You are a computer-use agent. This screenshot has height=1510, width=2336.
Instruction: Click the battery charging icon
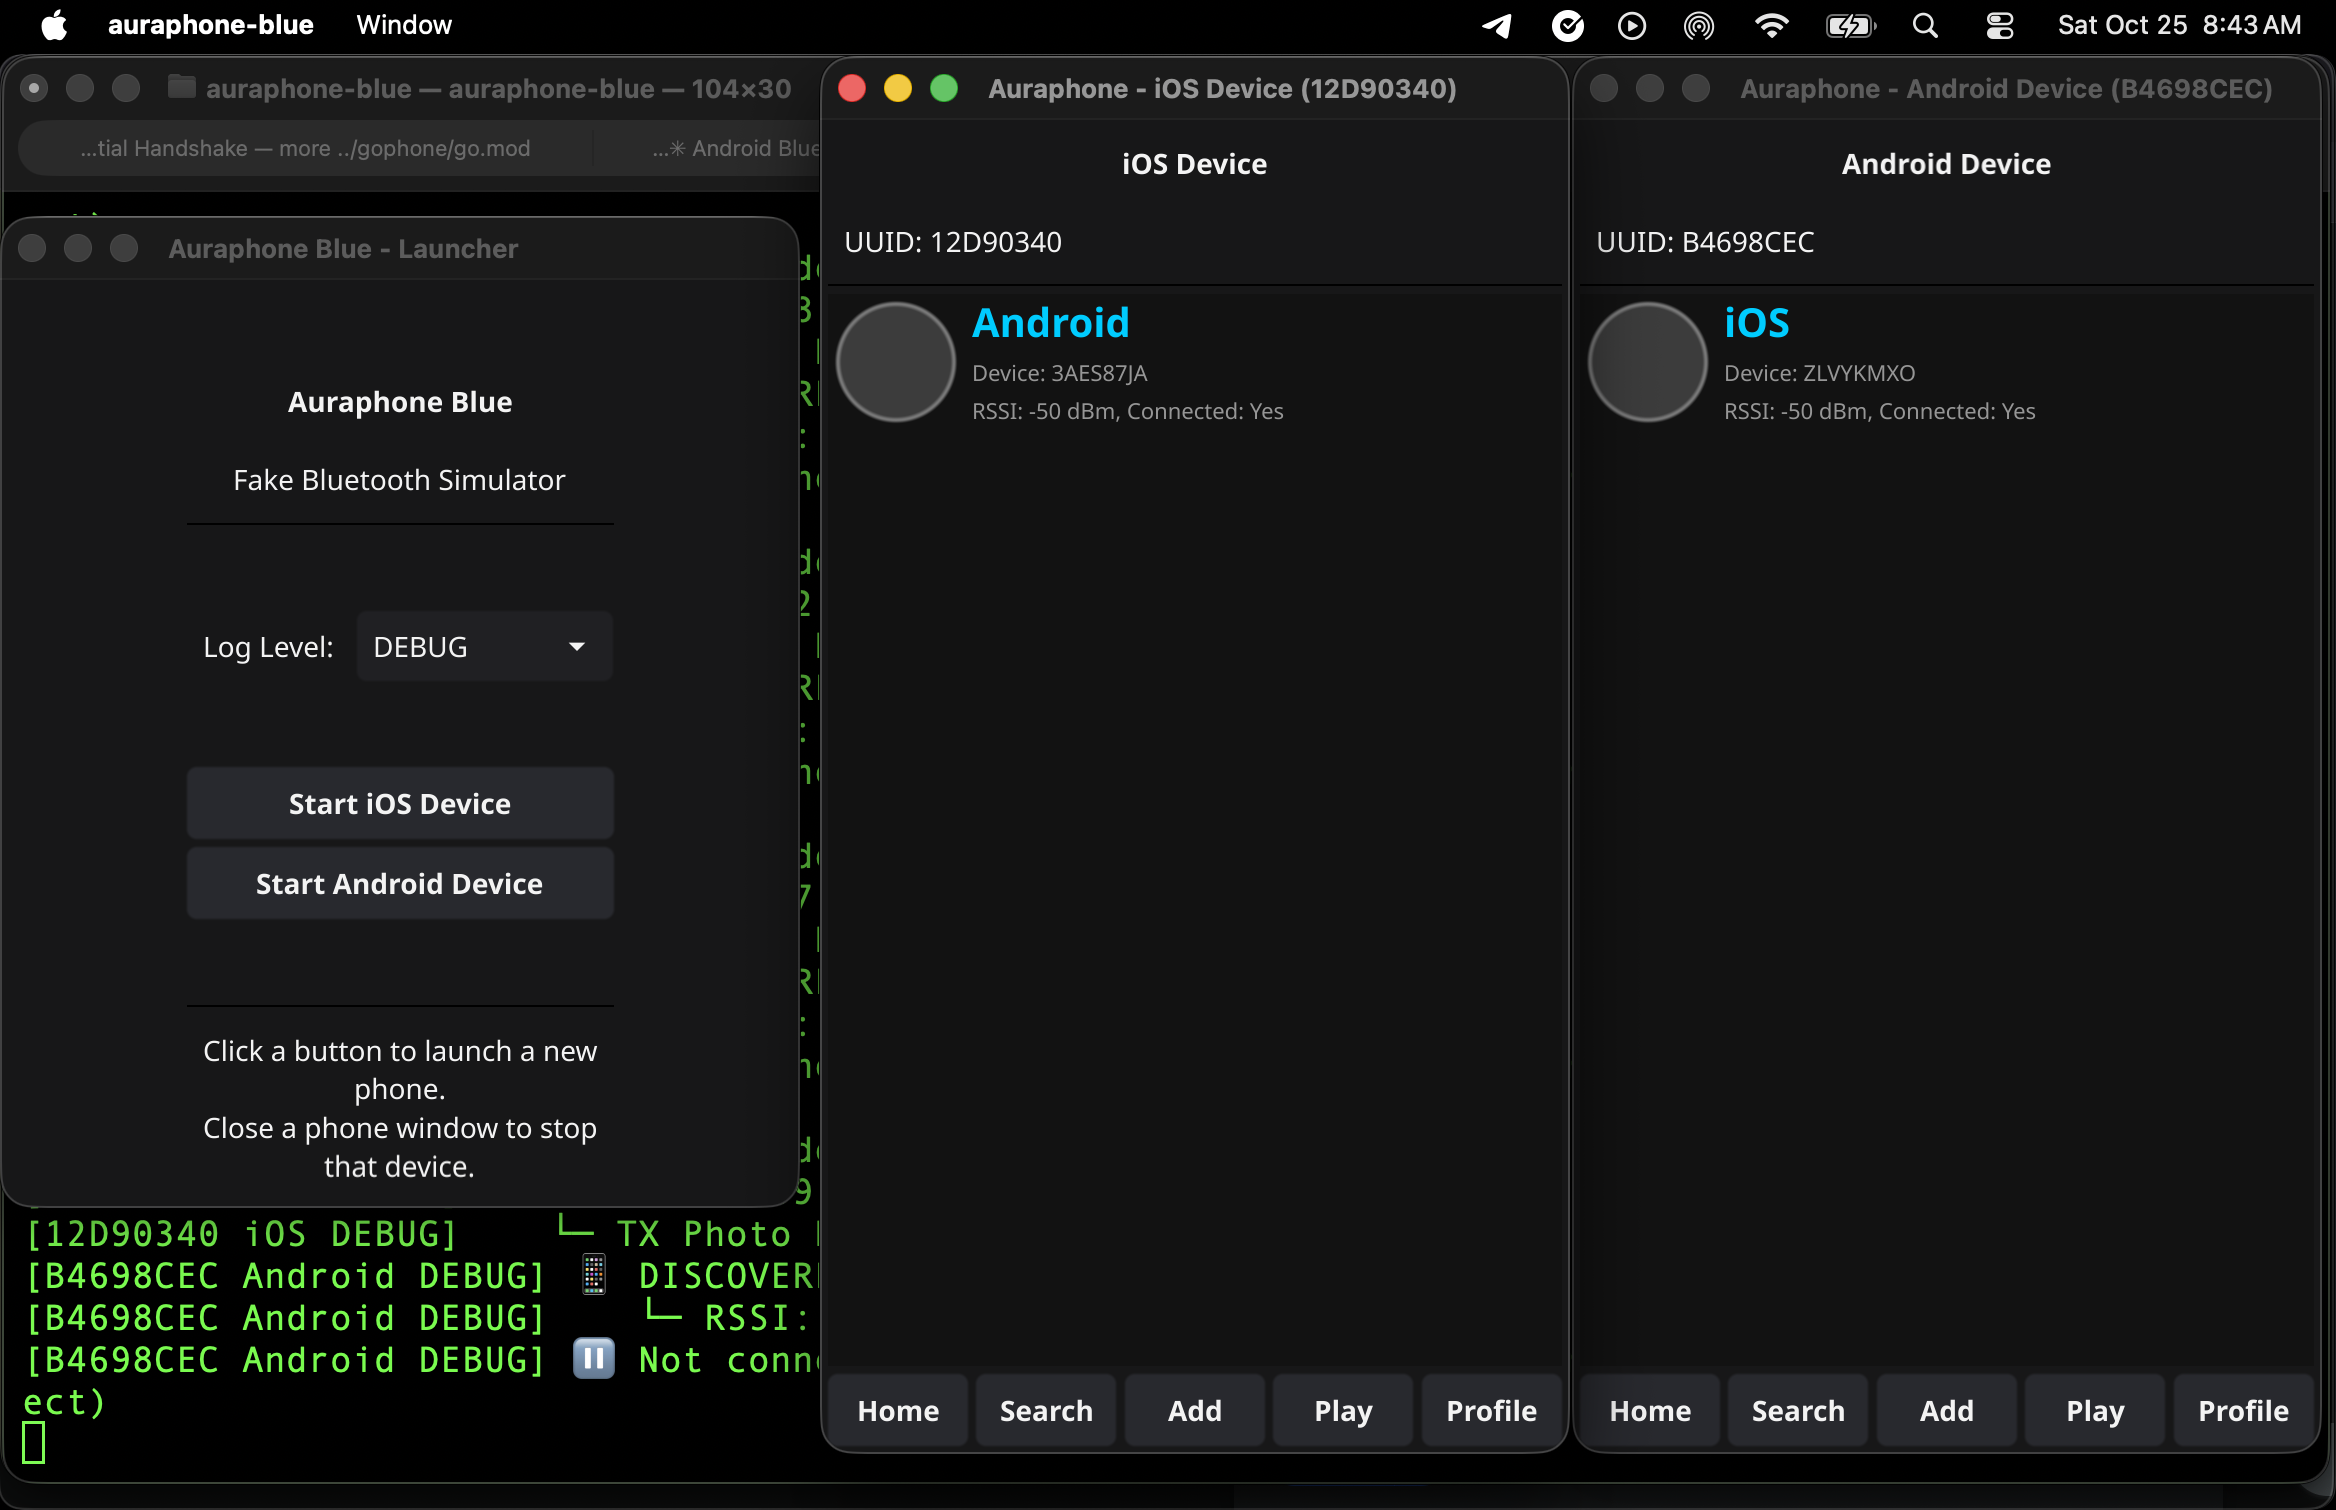pyautogui.click(x=1850, y=26)
